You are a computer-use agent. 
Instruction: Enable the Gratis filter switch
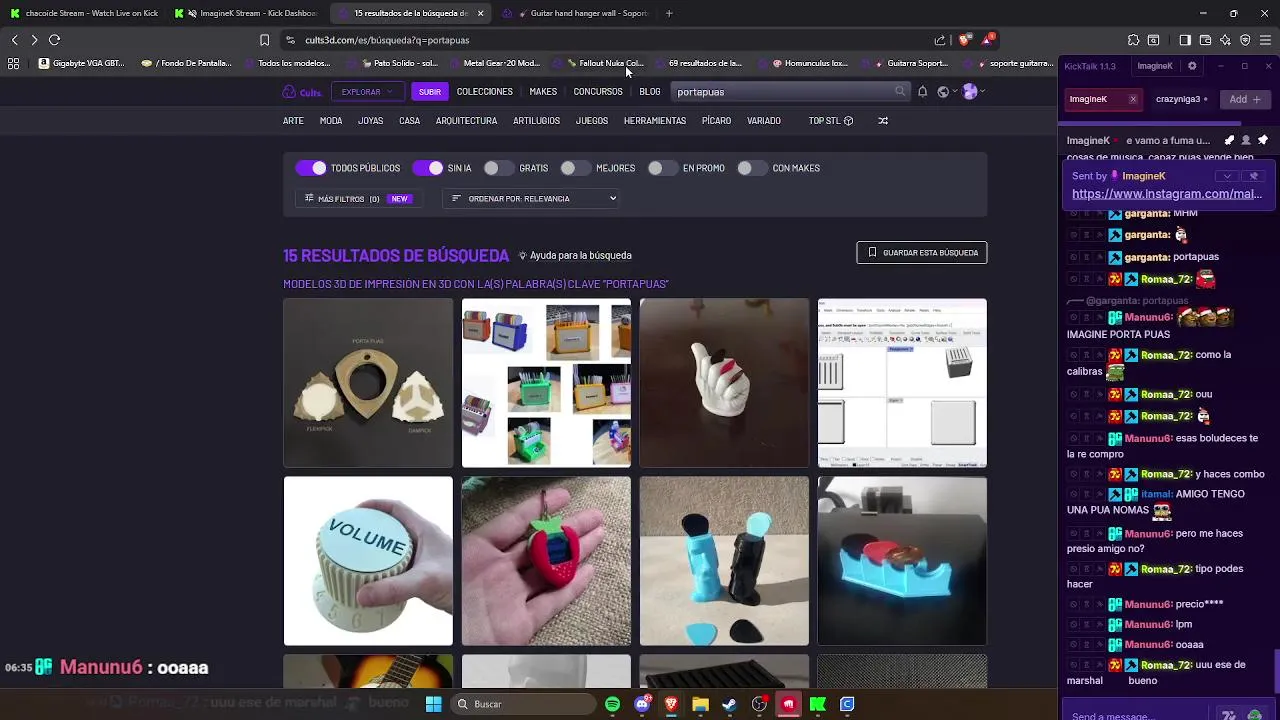pyautogui.click(x=499, y=168)
